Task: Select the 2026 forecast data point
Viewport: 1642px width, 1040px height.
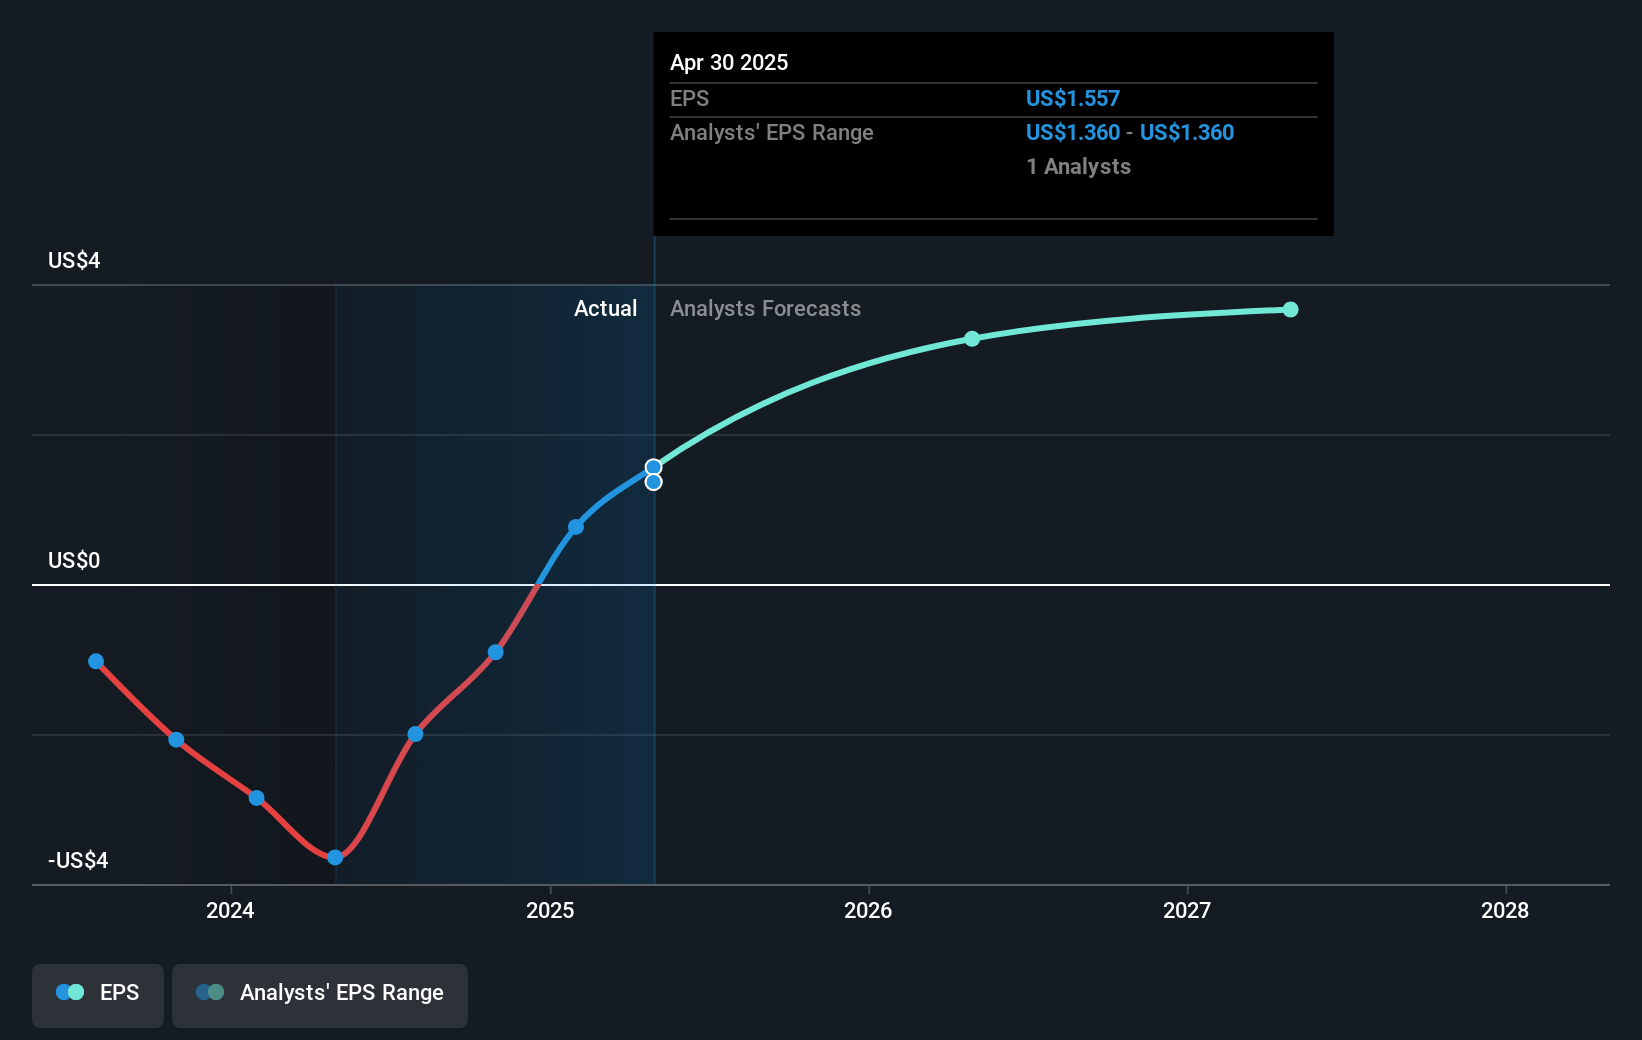Action: click(972, 339)
